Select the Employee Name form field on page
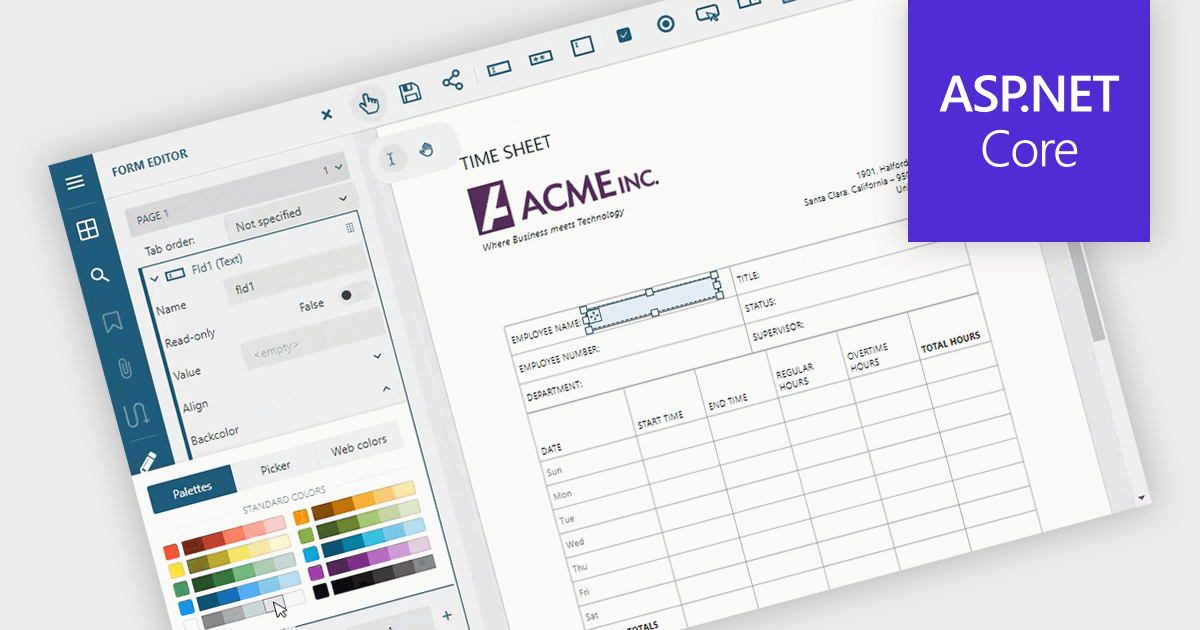This screenshot has width=1200, height=630. 653,302
